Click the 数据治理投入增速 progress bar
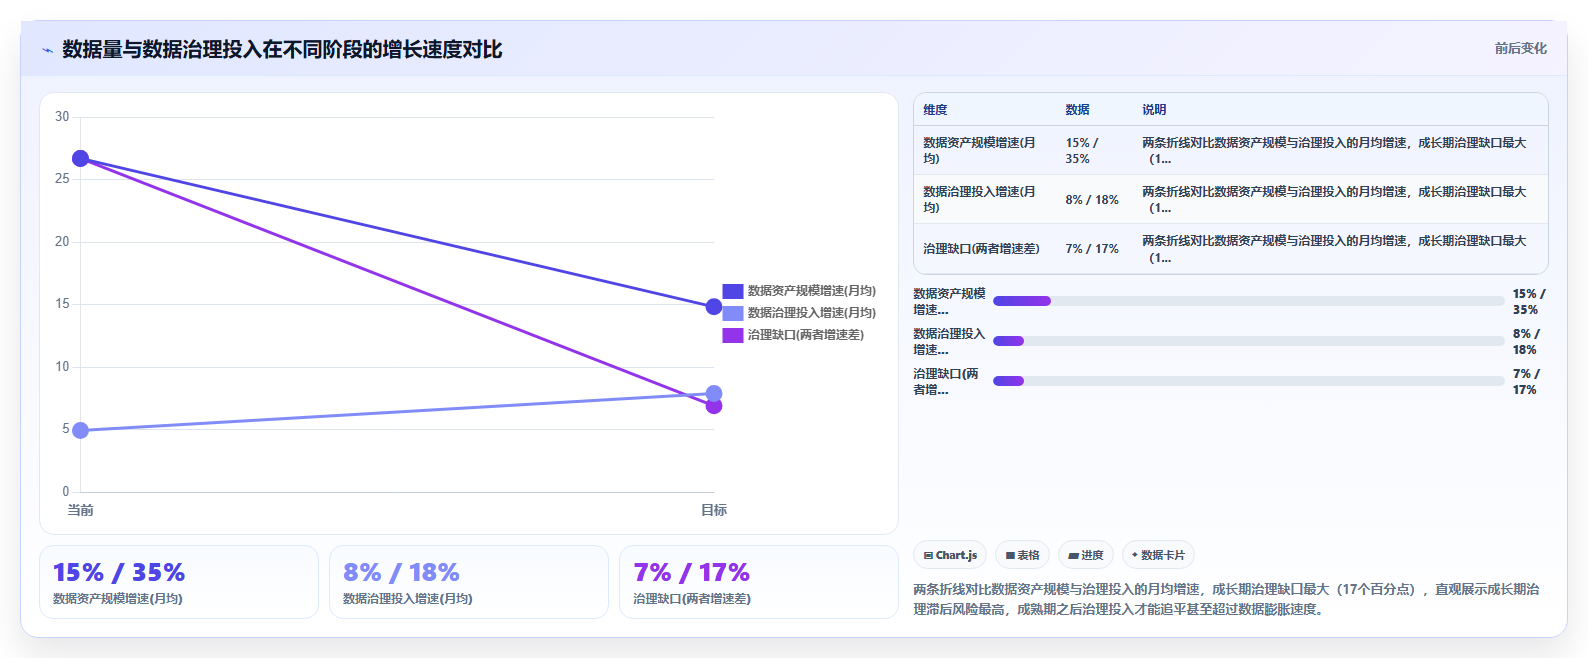The width and height of the screenshot is (1588, 658). [x=1248, y=341]
